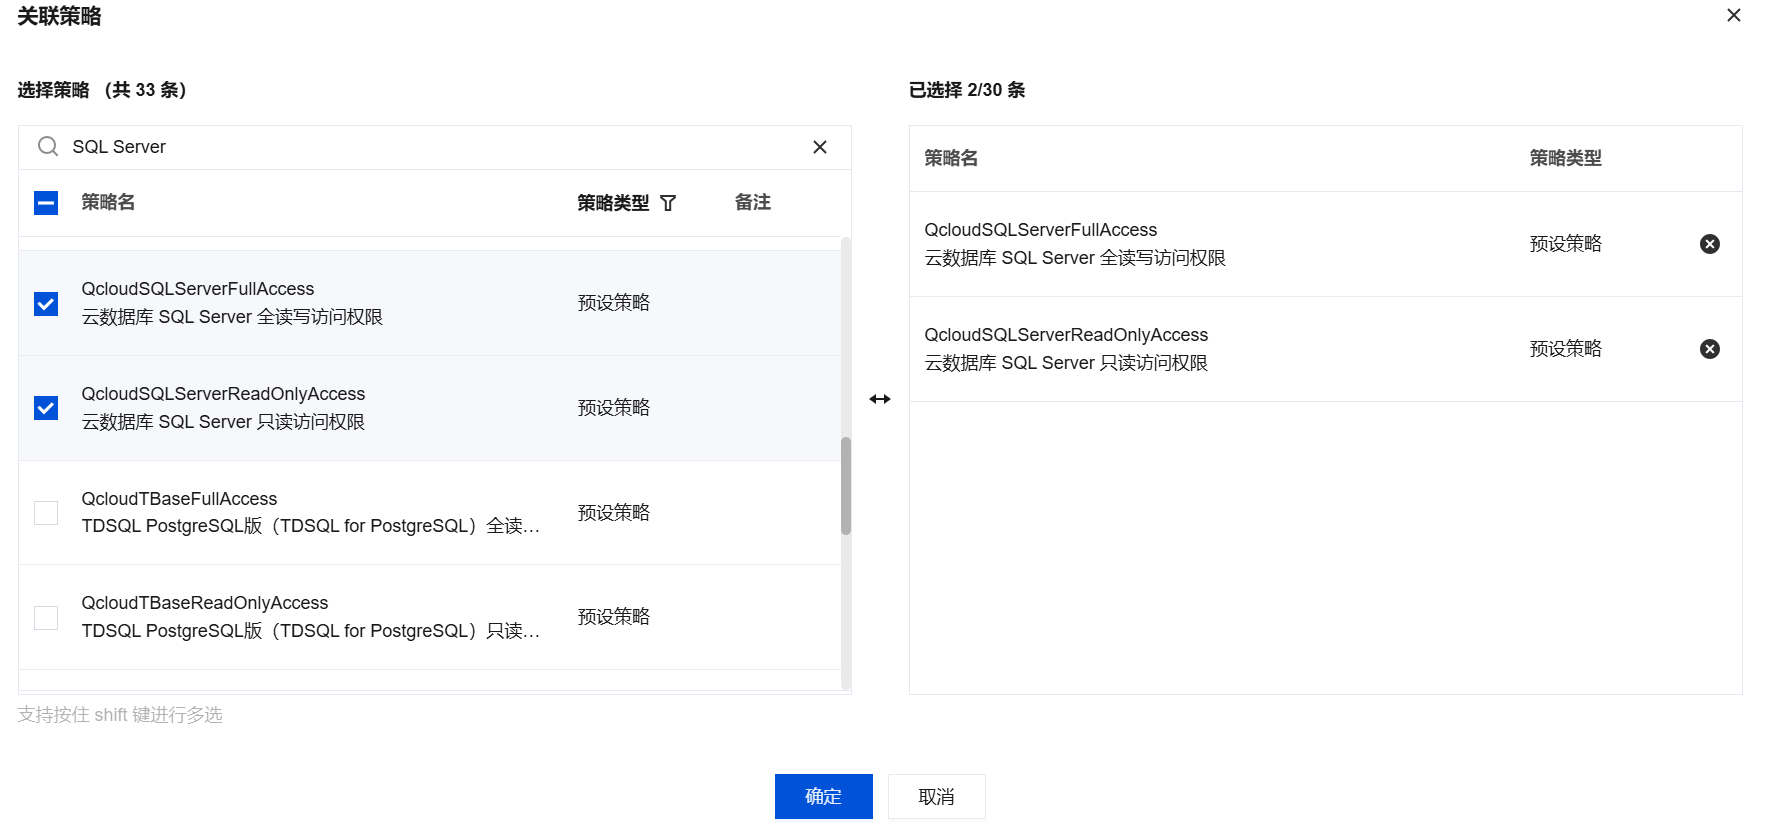Click the transfer arrows icon between lists

point(880,399)
